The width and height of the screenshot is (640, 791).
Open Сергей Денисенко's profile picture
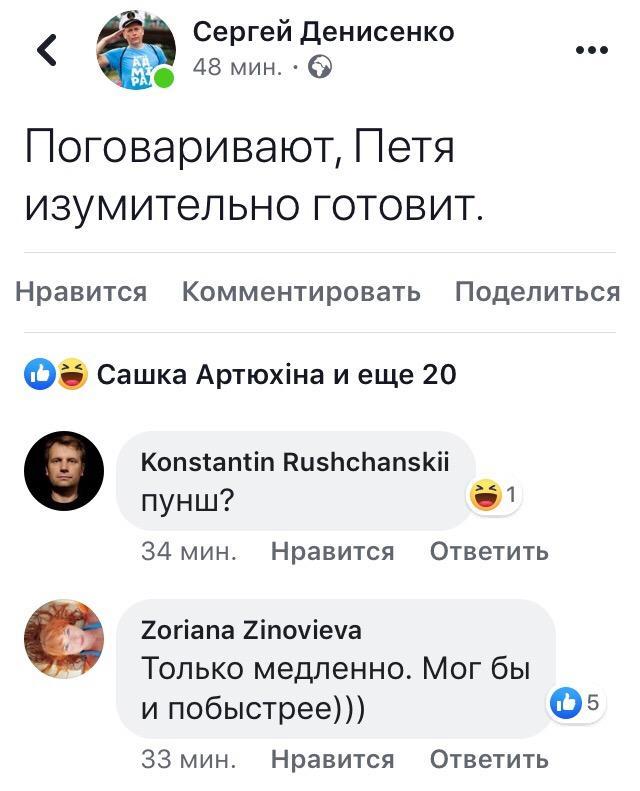coord(135,50)
